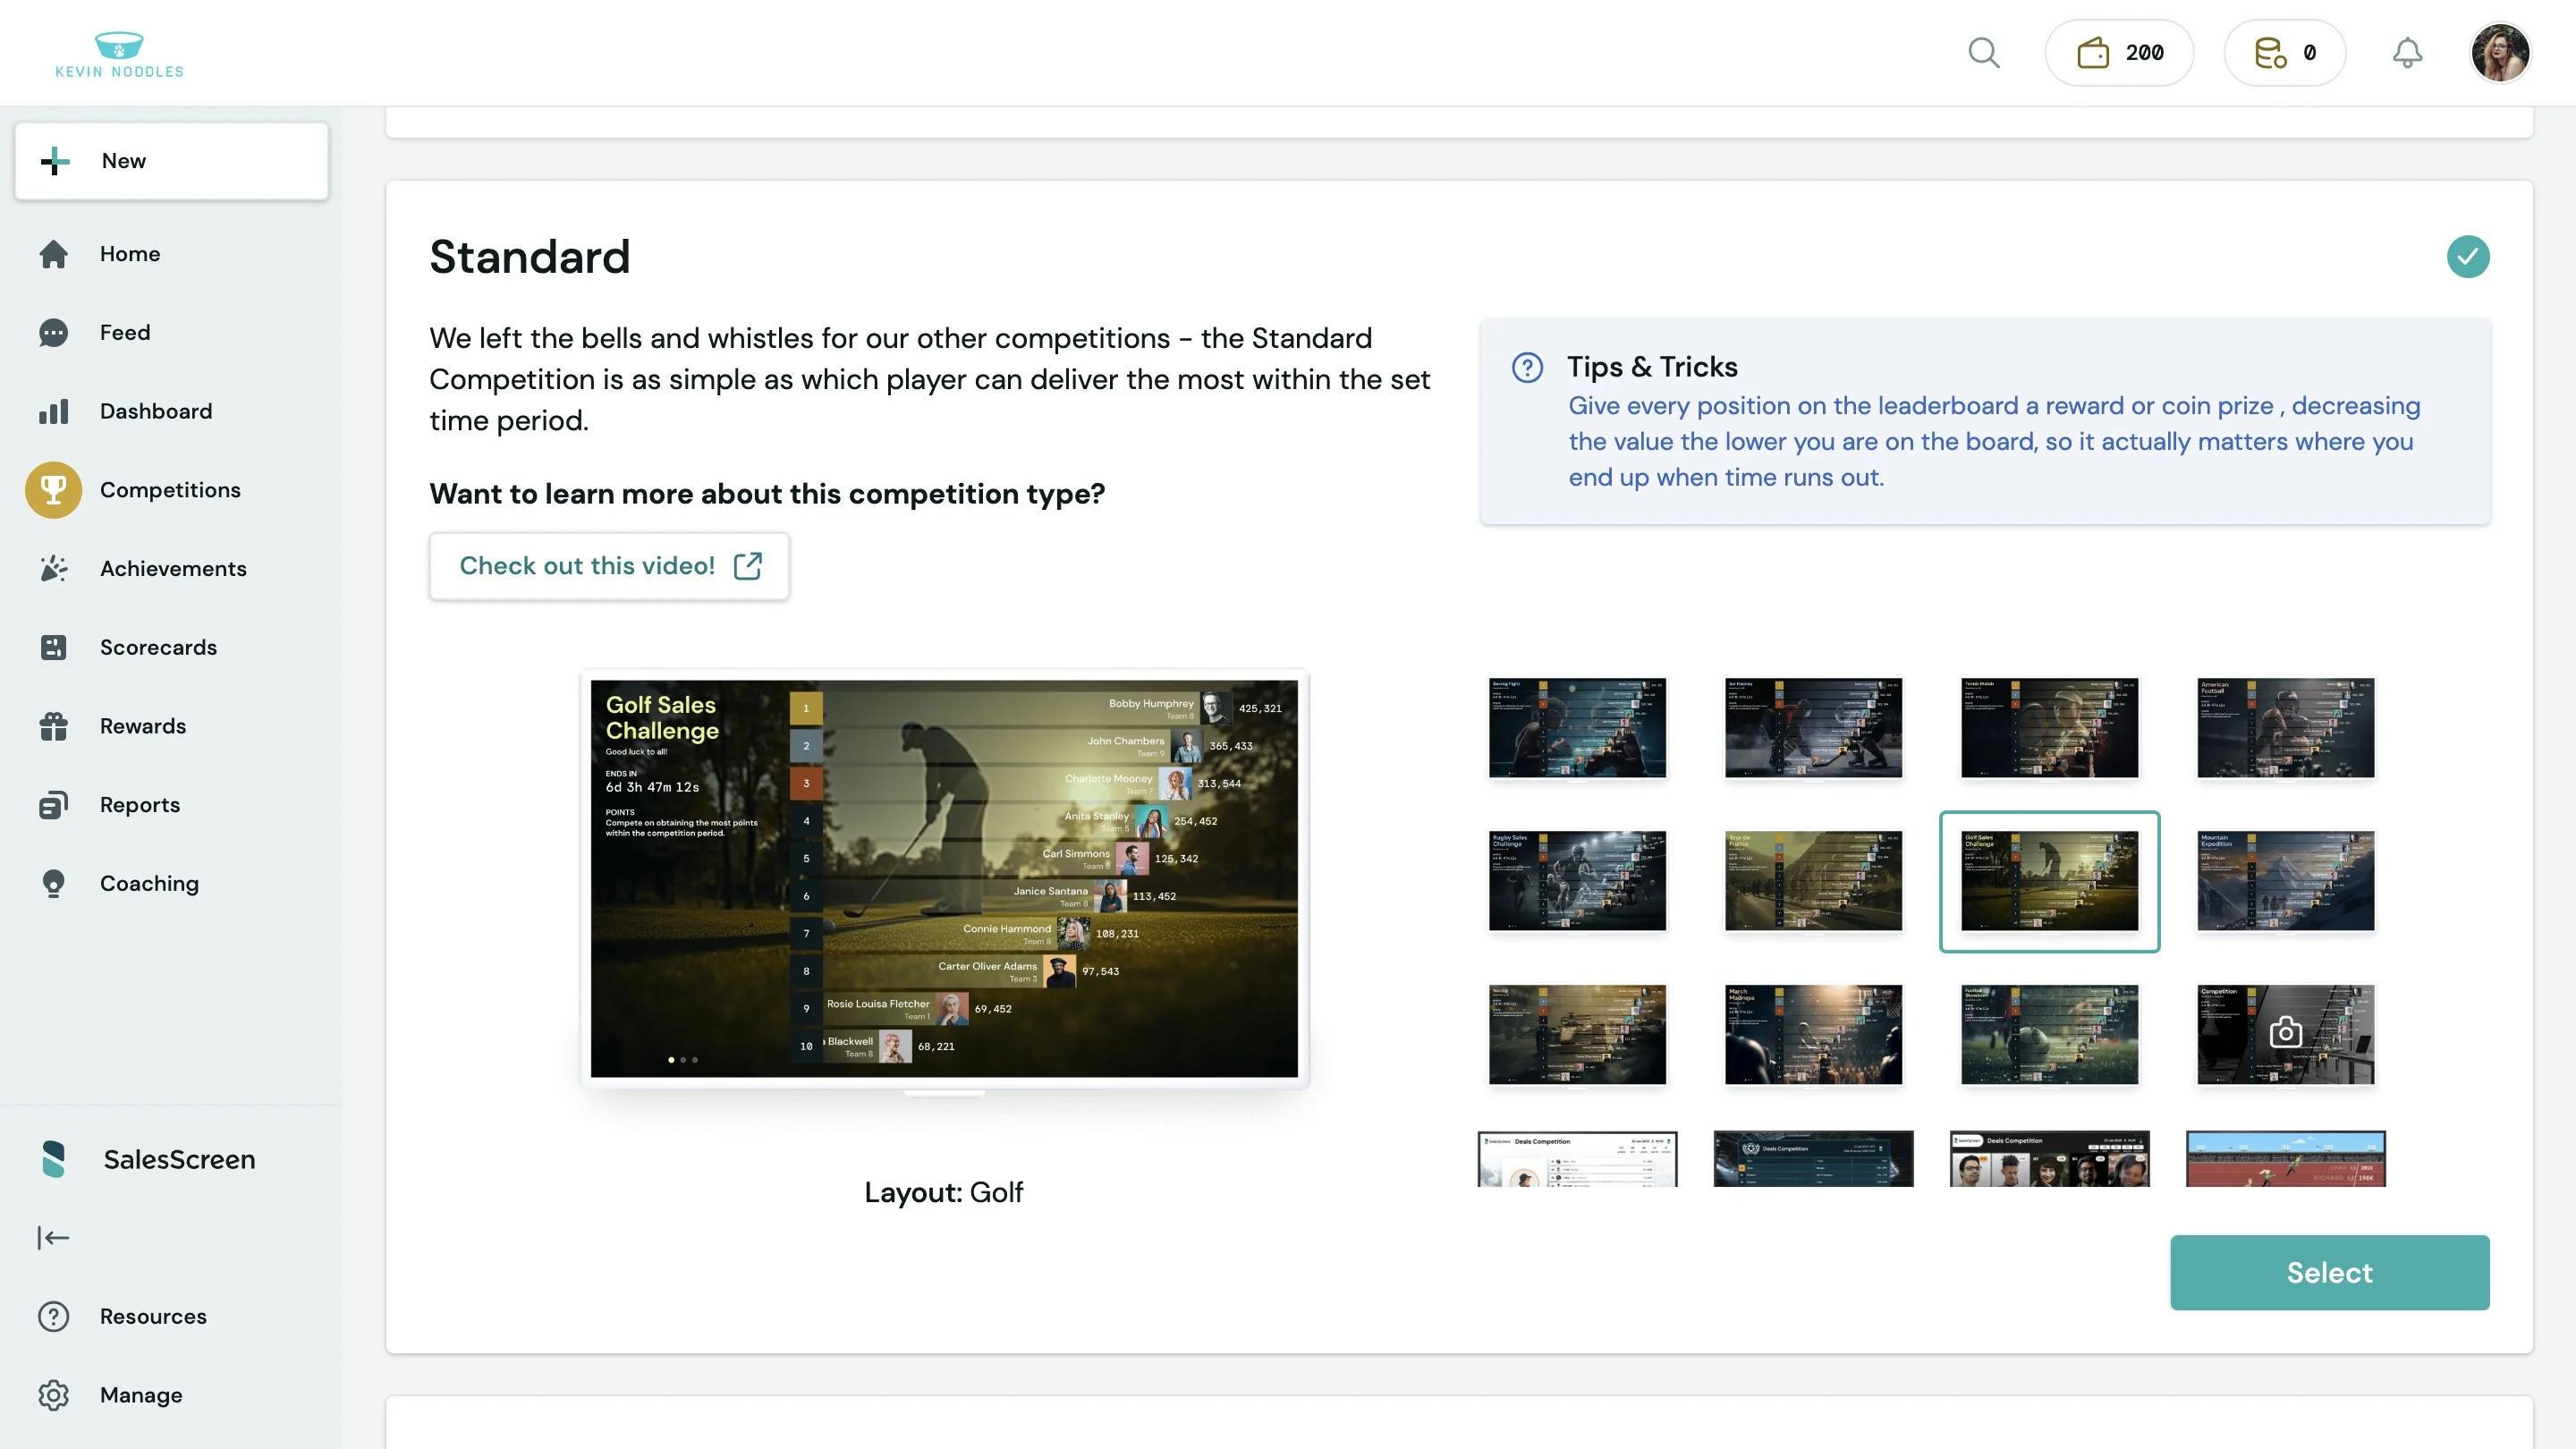Click the Manage gear icon
2576x1449 pixels.
53,1395
